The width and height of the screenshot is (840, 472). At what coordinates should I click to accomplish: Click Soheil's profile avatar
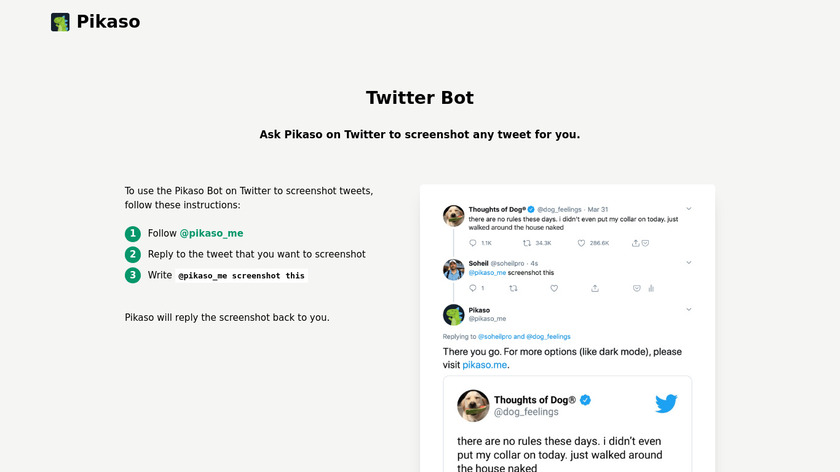(x=454, y=269)
